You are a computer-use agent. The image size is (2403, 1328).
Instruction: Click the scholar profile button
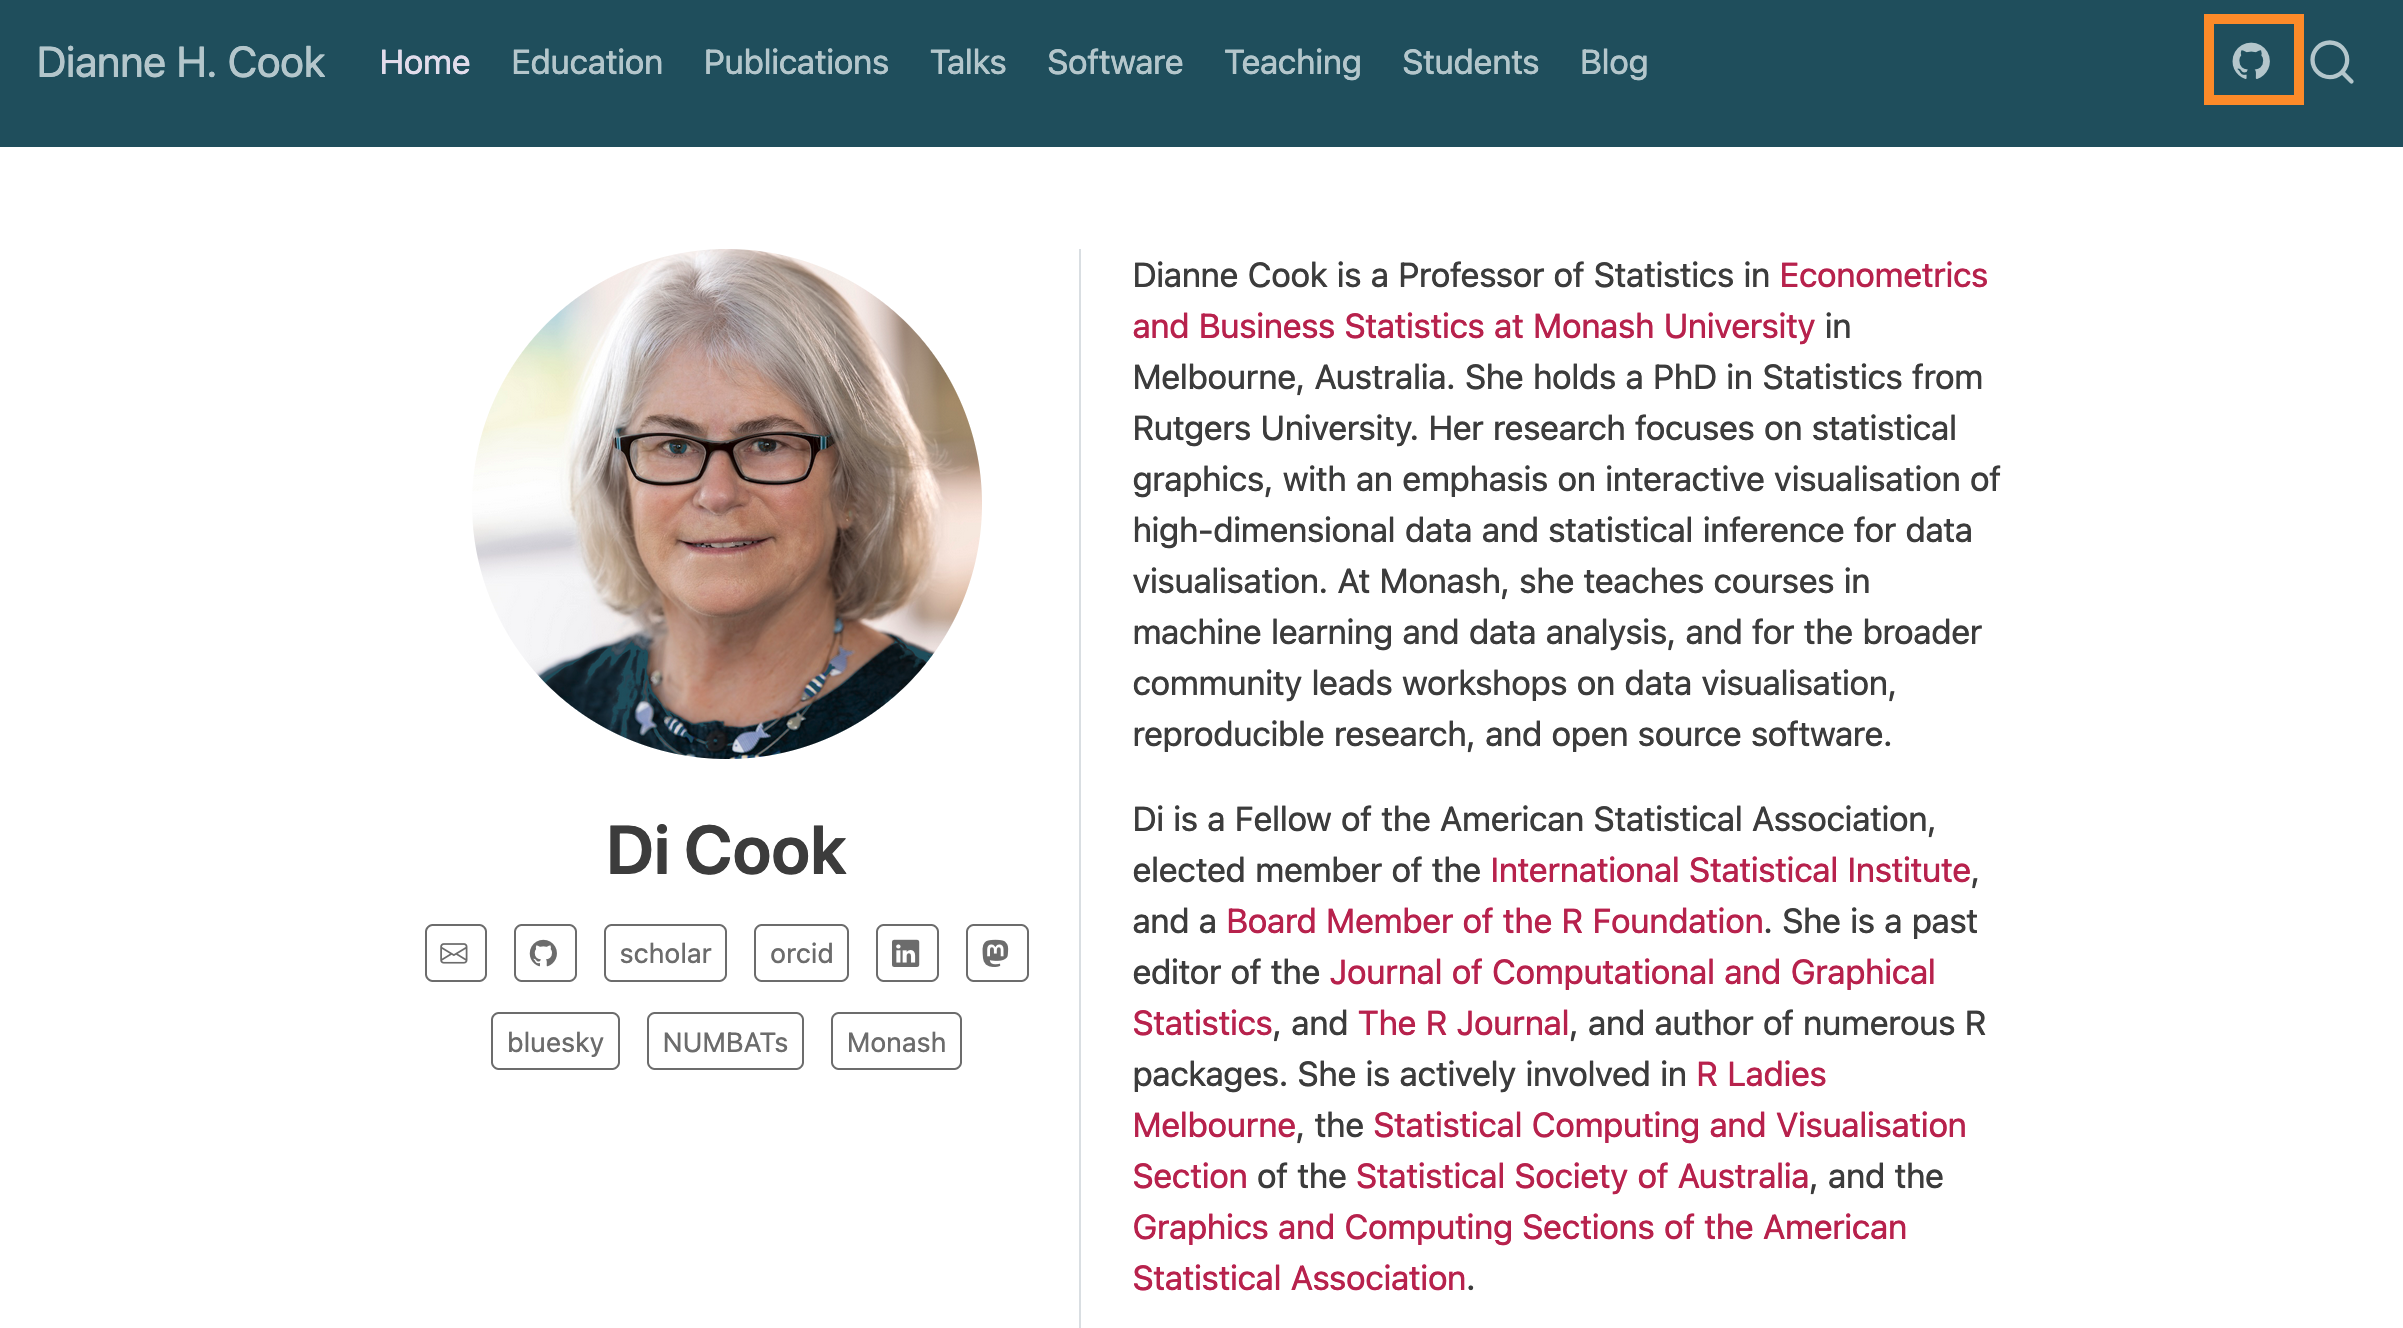pyautogui.click(x=665, y=953)
